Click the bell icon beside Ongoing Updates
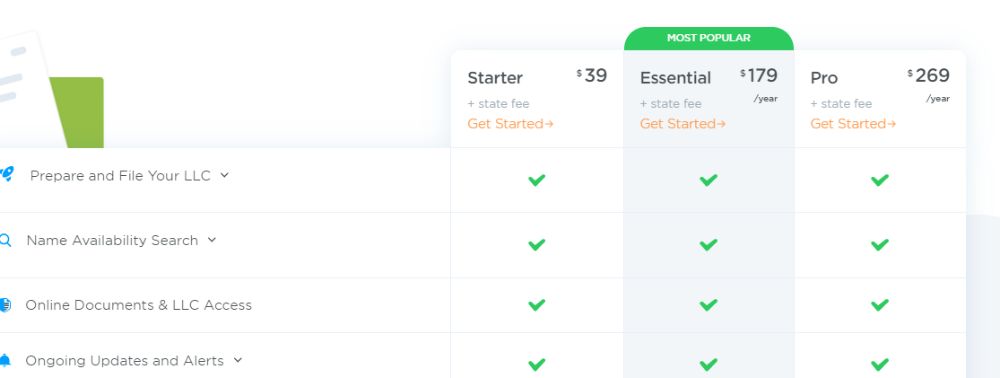 (5, 360)
